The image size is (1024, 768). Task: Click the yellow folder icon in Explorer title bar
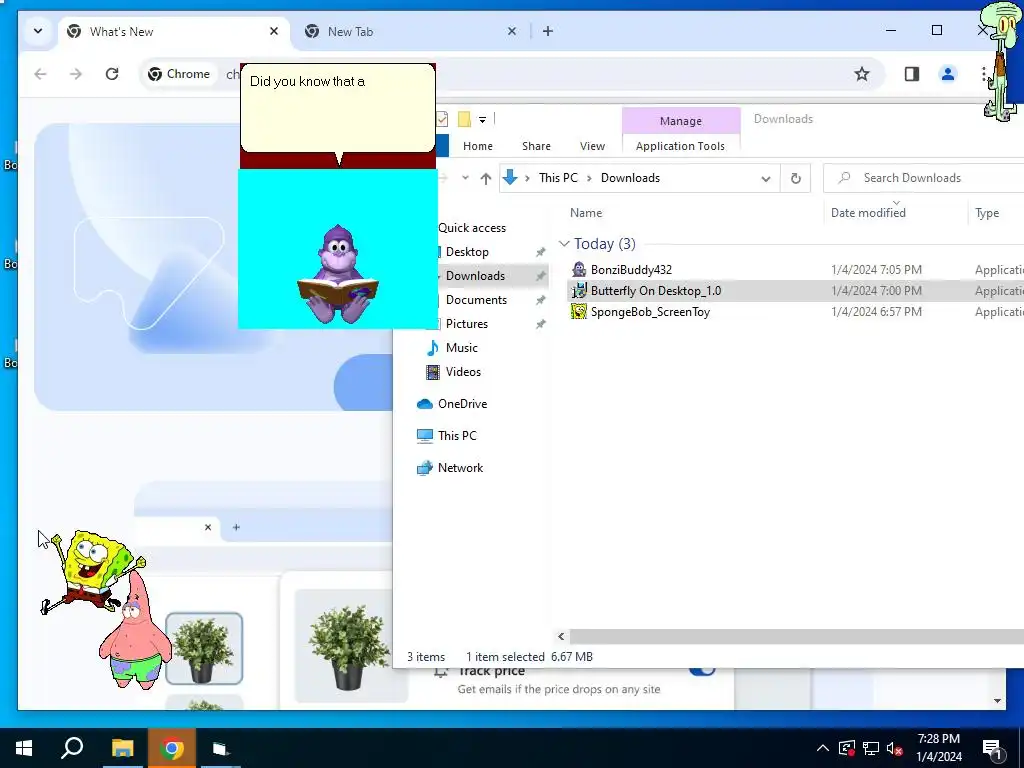coord(464,119)
